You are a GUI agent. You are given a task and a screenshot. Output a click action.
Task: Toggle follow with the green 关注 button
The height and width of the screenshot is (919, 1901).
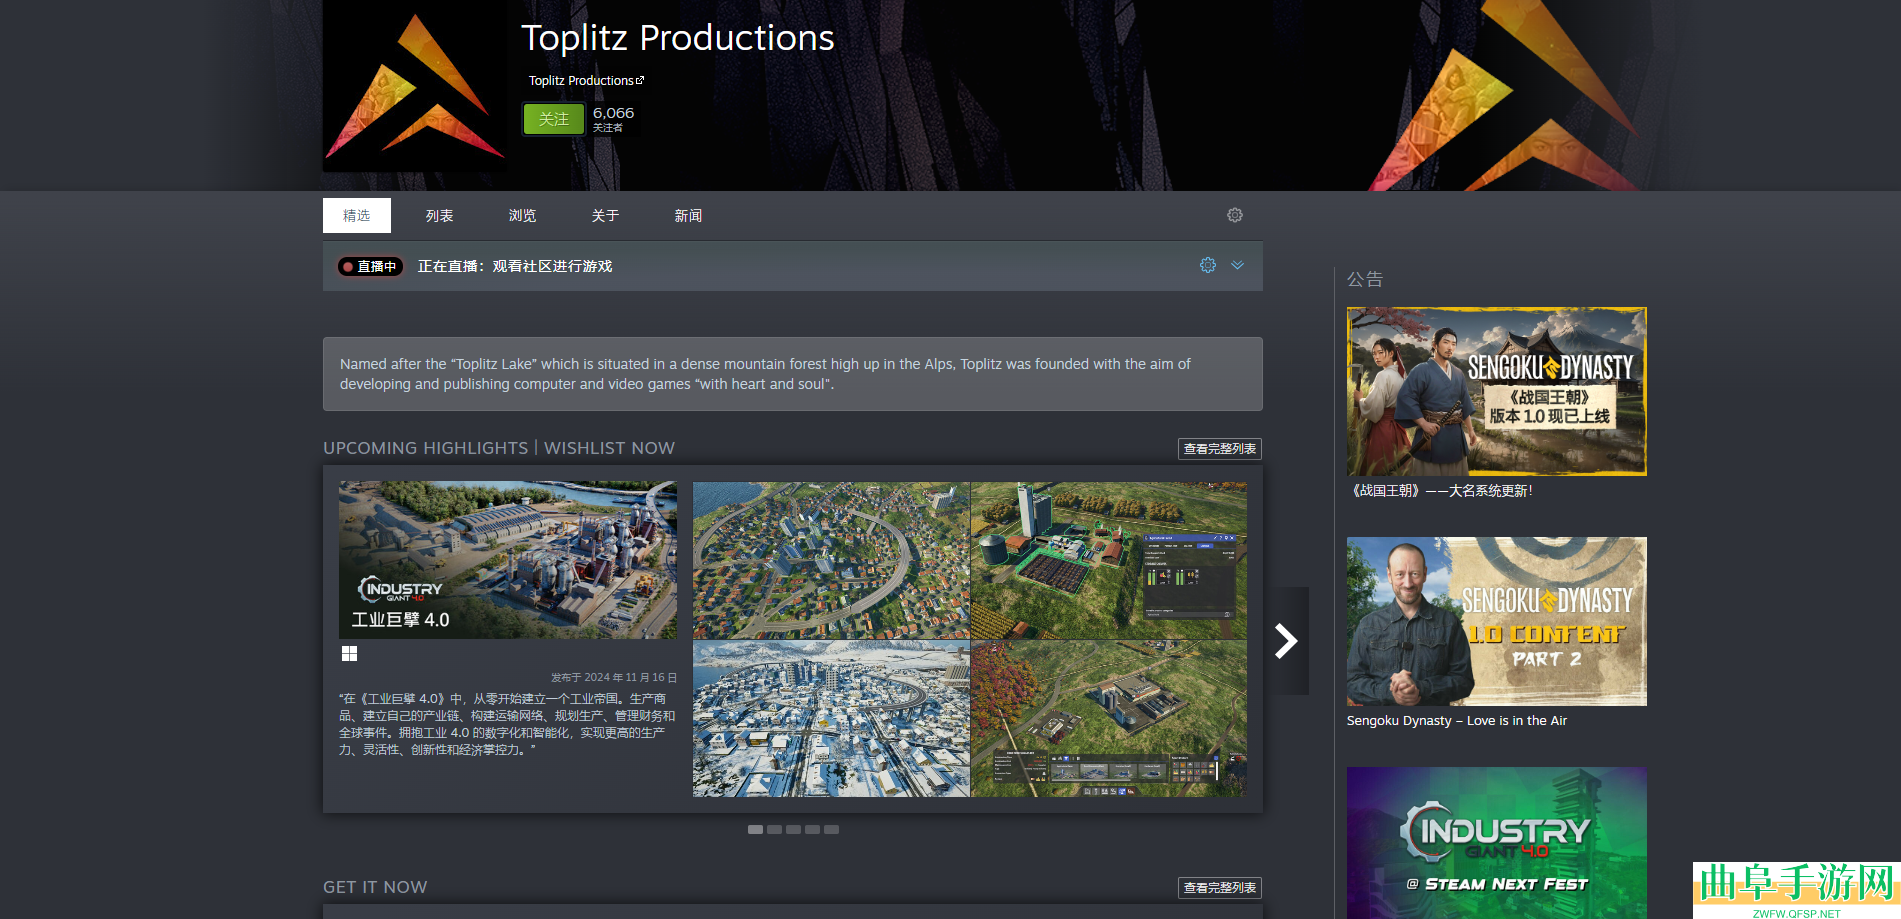click(553, 119)
